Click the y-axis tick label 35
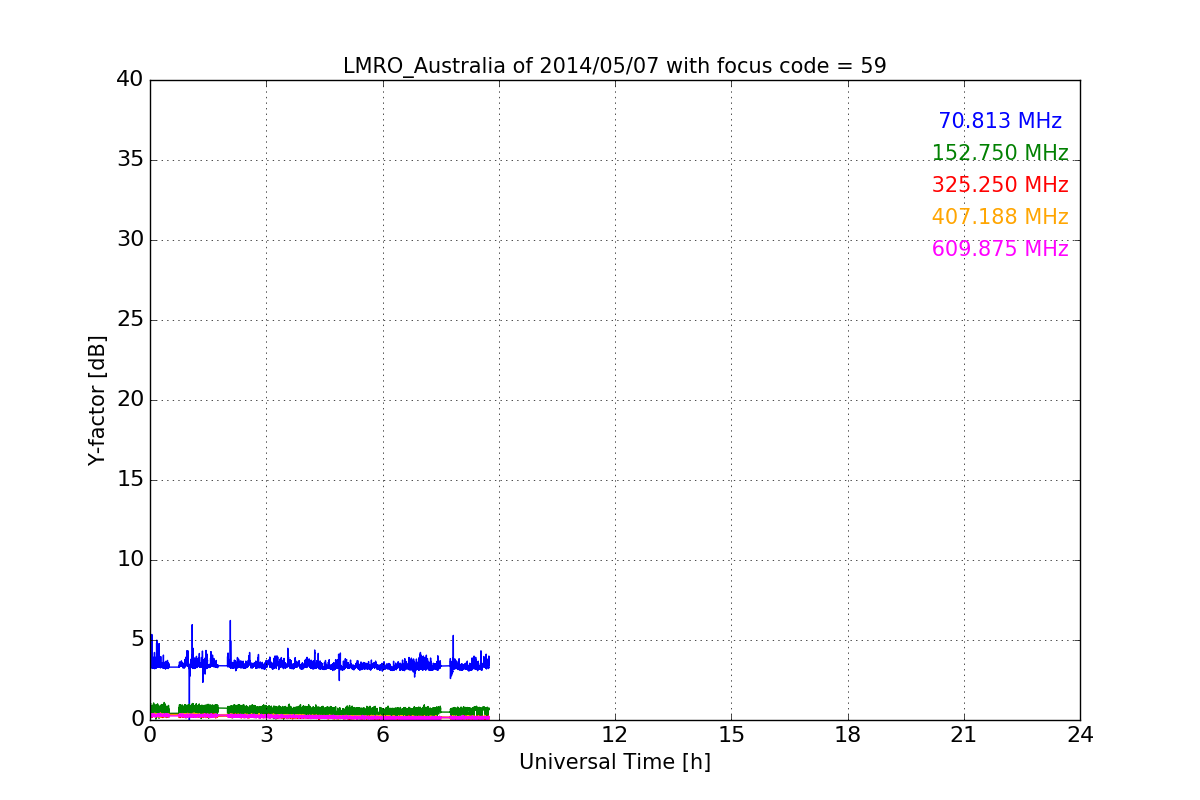 click(130, 159)
